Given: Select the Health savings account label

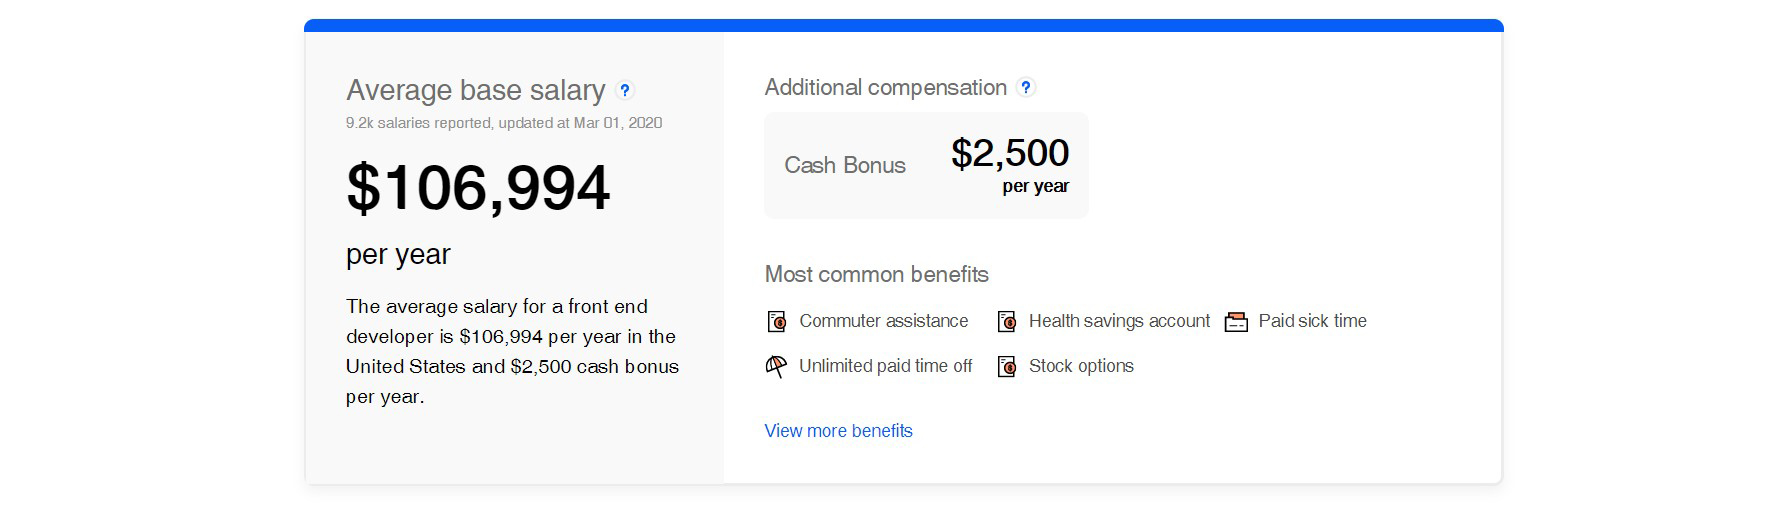Looking at the screenshot, I should pos(1119,321).
